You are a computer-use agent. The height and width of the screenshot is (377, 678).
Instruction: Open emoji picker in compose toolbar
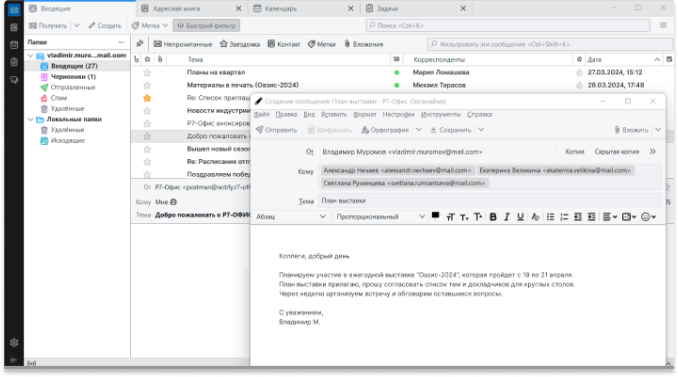point(648,217)
